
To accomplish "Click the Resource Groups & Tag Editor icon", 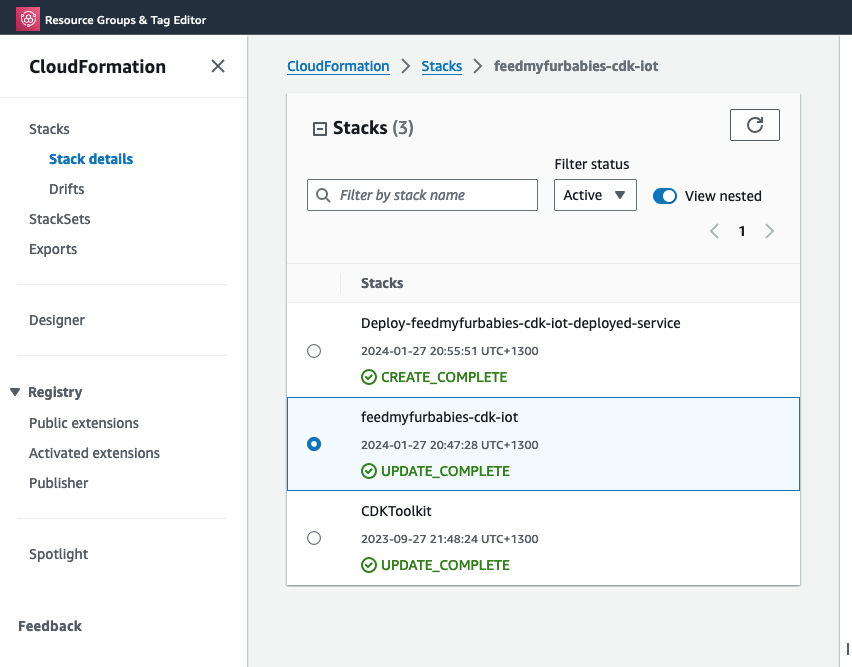I will (x=28, y=20).
